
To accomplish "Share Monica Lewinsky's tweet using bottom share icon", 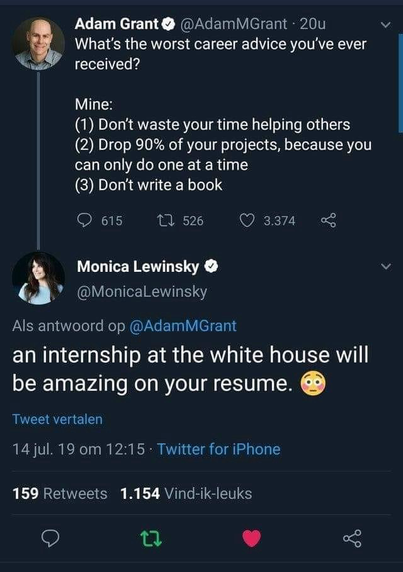I will (352, 538).
